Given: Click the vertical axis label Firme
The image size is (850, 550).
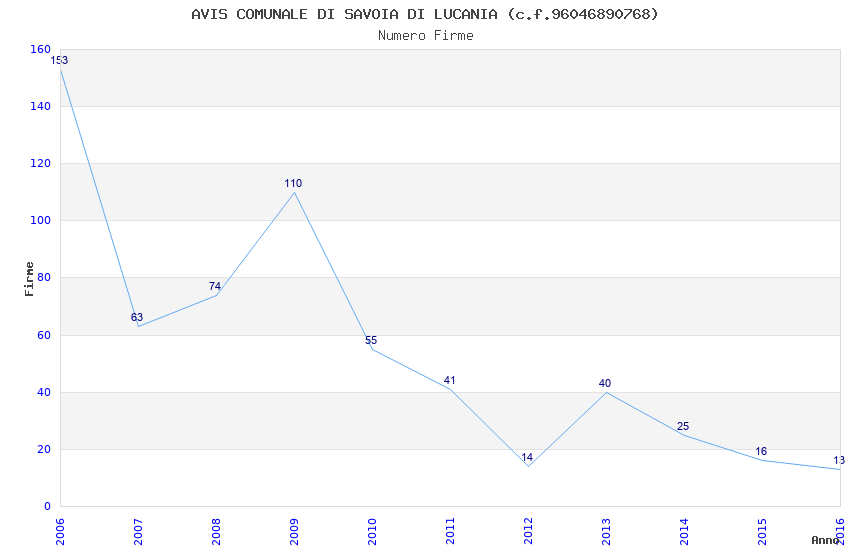Looking at the screenshot, I should pos(29,279).
